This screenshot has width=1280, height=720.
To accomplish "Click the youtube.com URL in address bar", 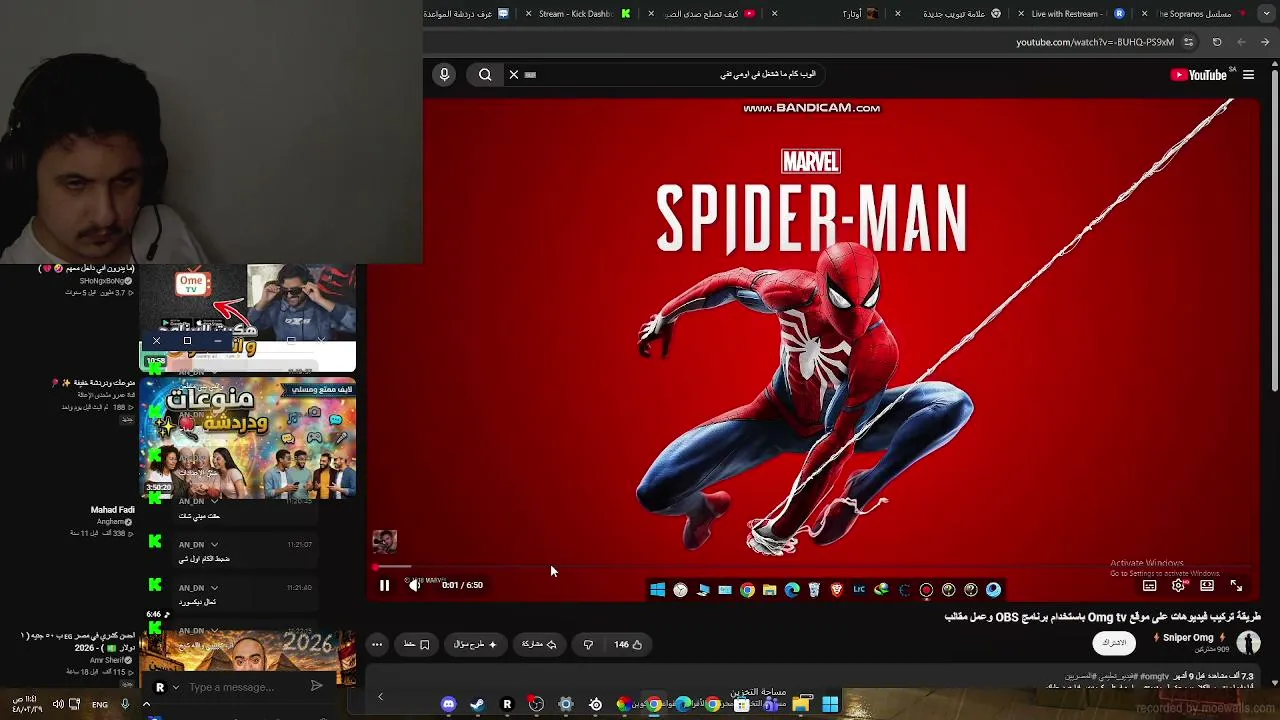I will [1095, 42].
